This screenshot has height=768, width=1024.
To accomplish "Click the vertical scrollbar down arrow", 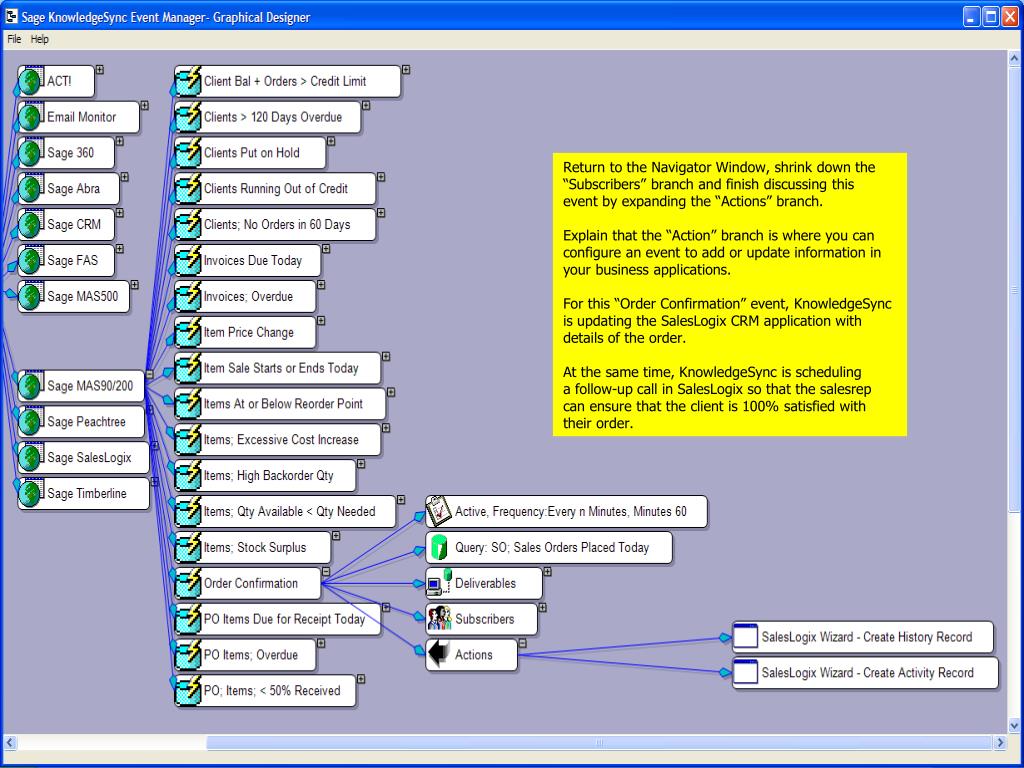I will 1014,726.
